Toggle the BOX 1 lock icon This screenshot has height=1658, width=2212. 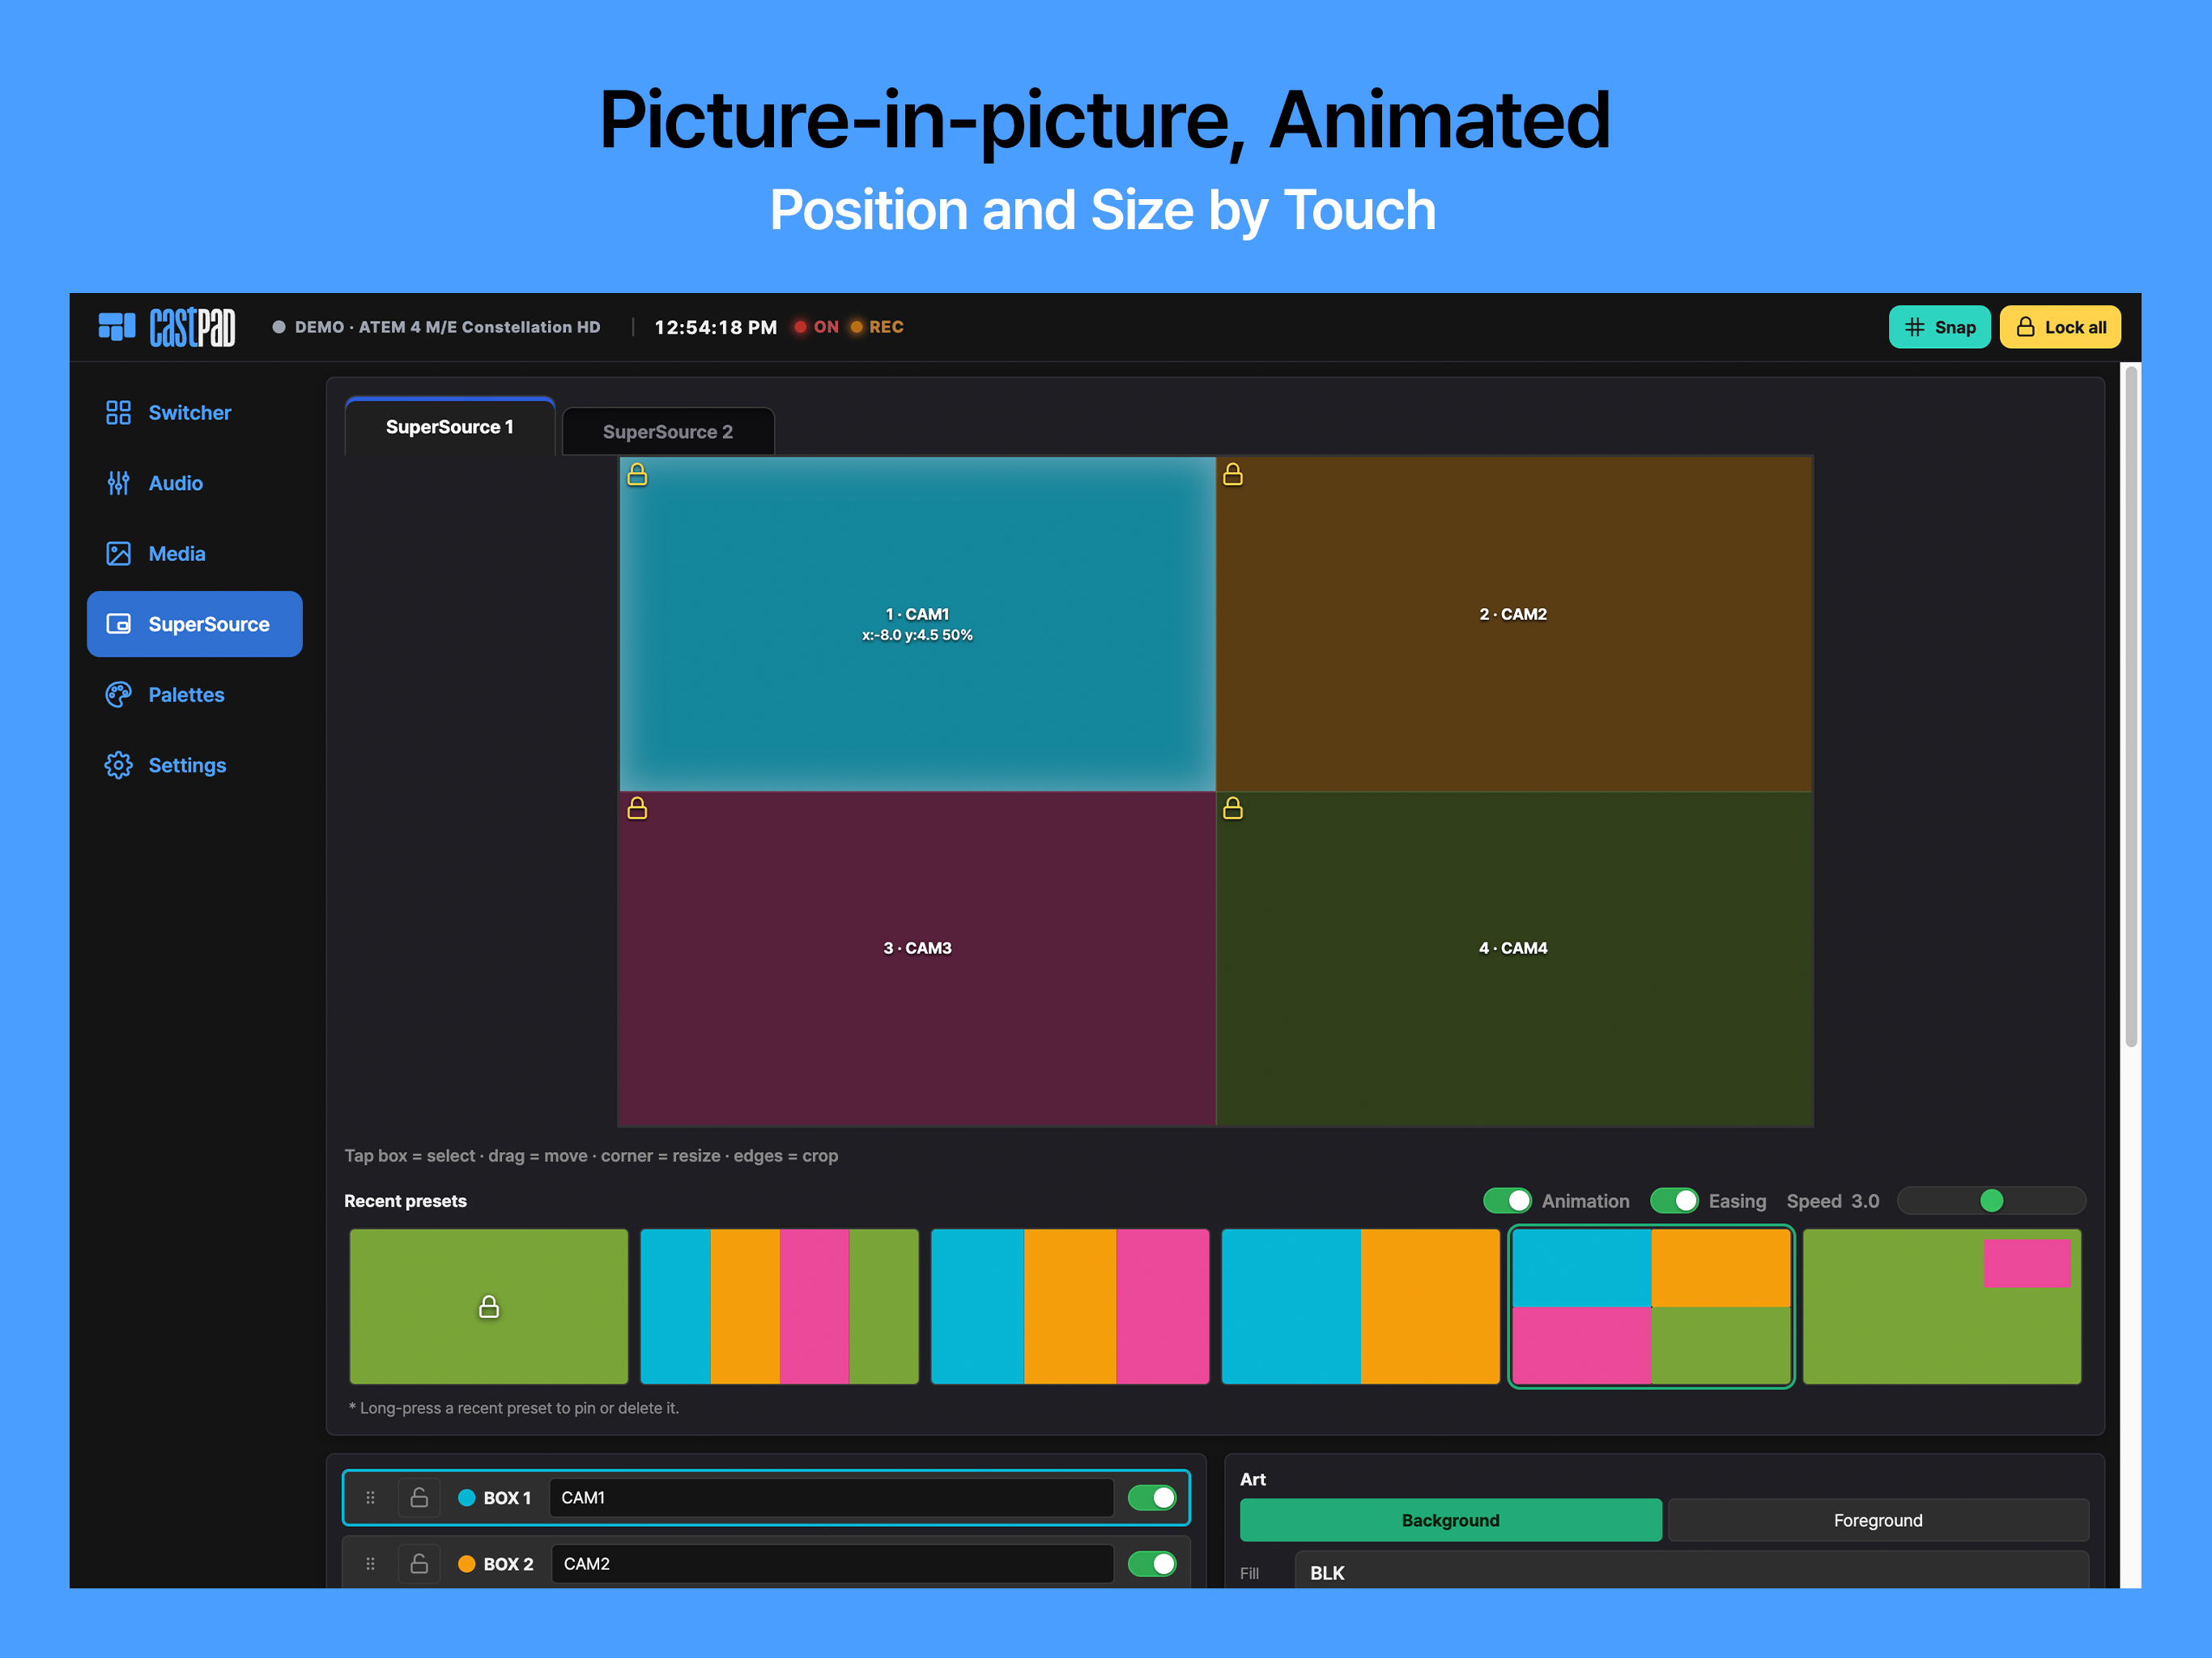pos(419,1497)
